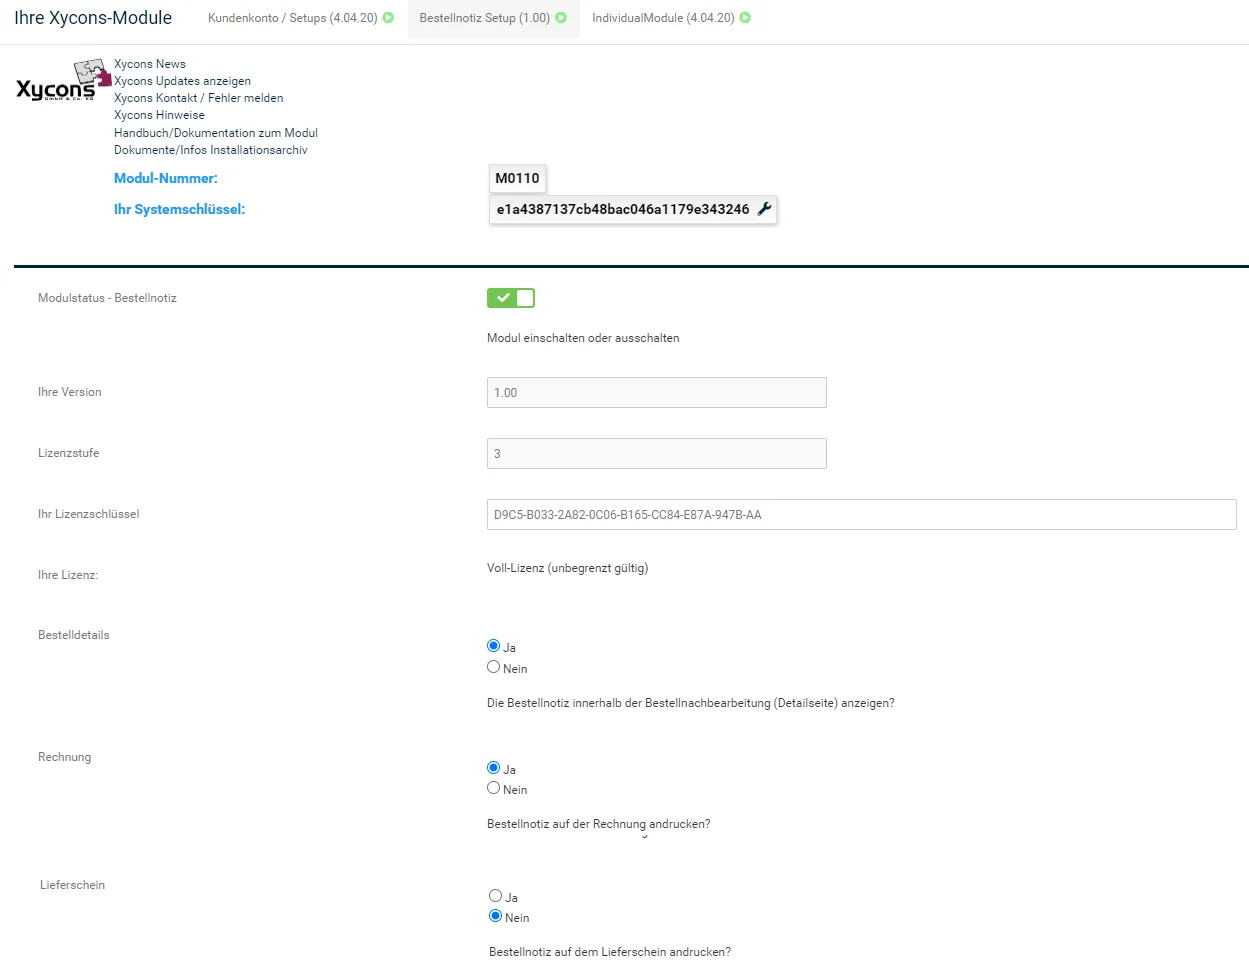
Task: Click the Bestellnotiz auf dem Lieferschein andrucken text
Action: tap(610, 952)
